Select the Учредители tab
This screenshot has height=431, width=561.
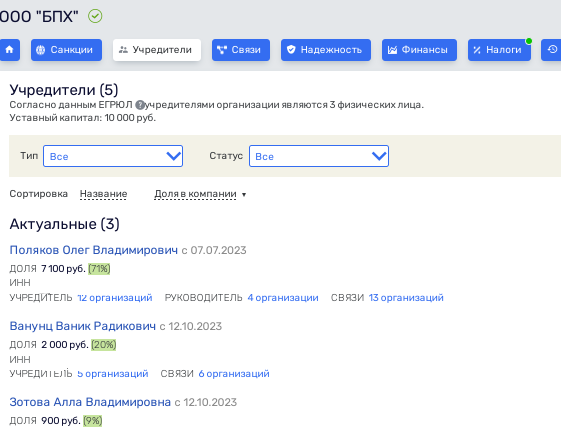pyautogui.click(x=157, y=50)
